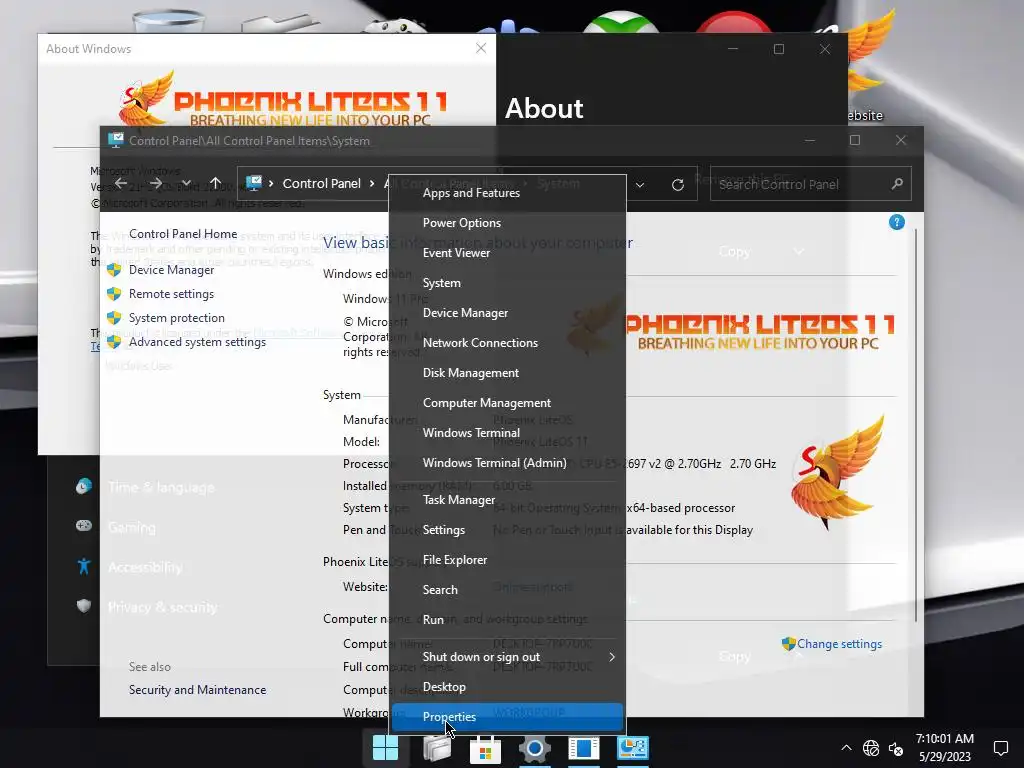This screenshot has height=768, width=1024.
Task: Click the network globe tray icon
Action: point(871,748)
